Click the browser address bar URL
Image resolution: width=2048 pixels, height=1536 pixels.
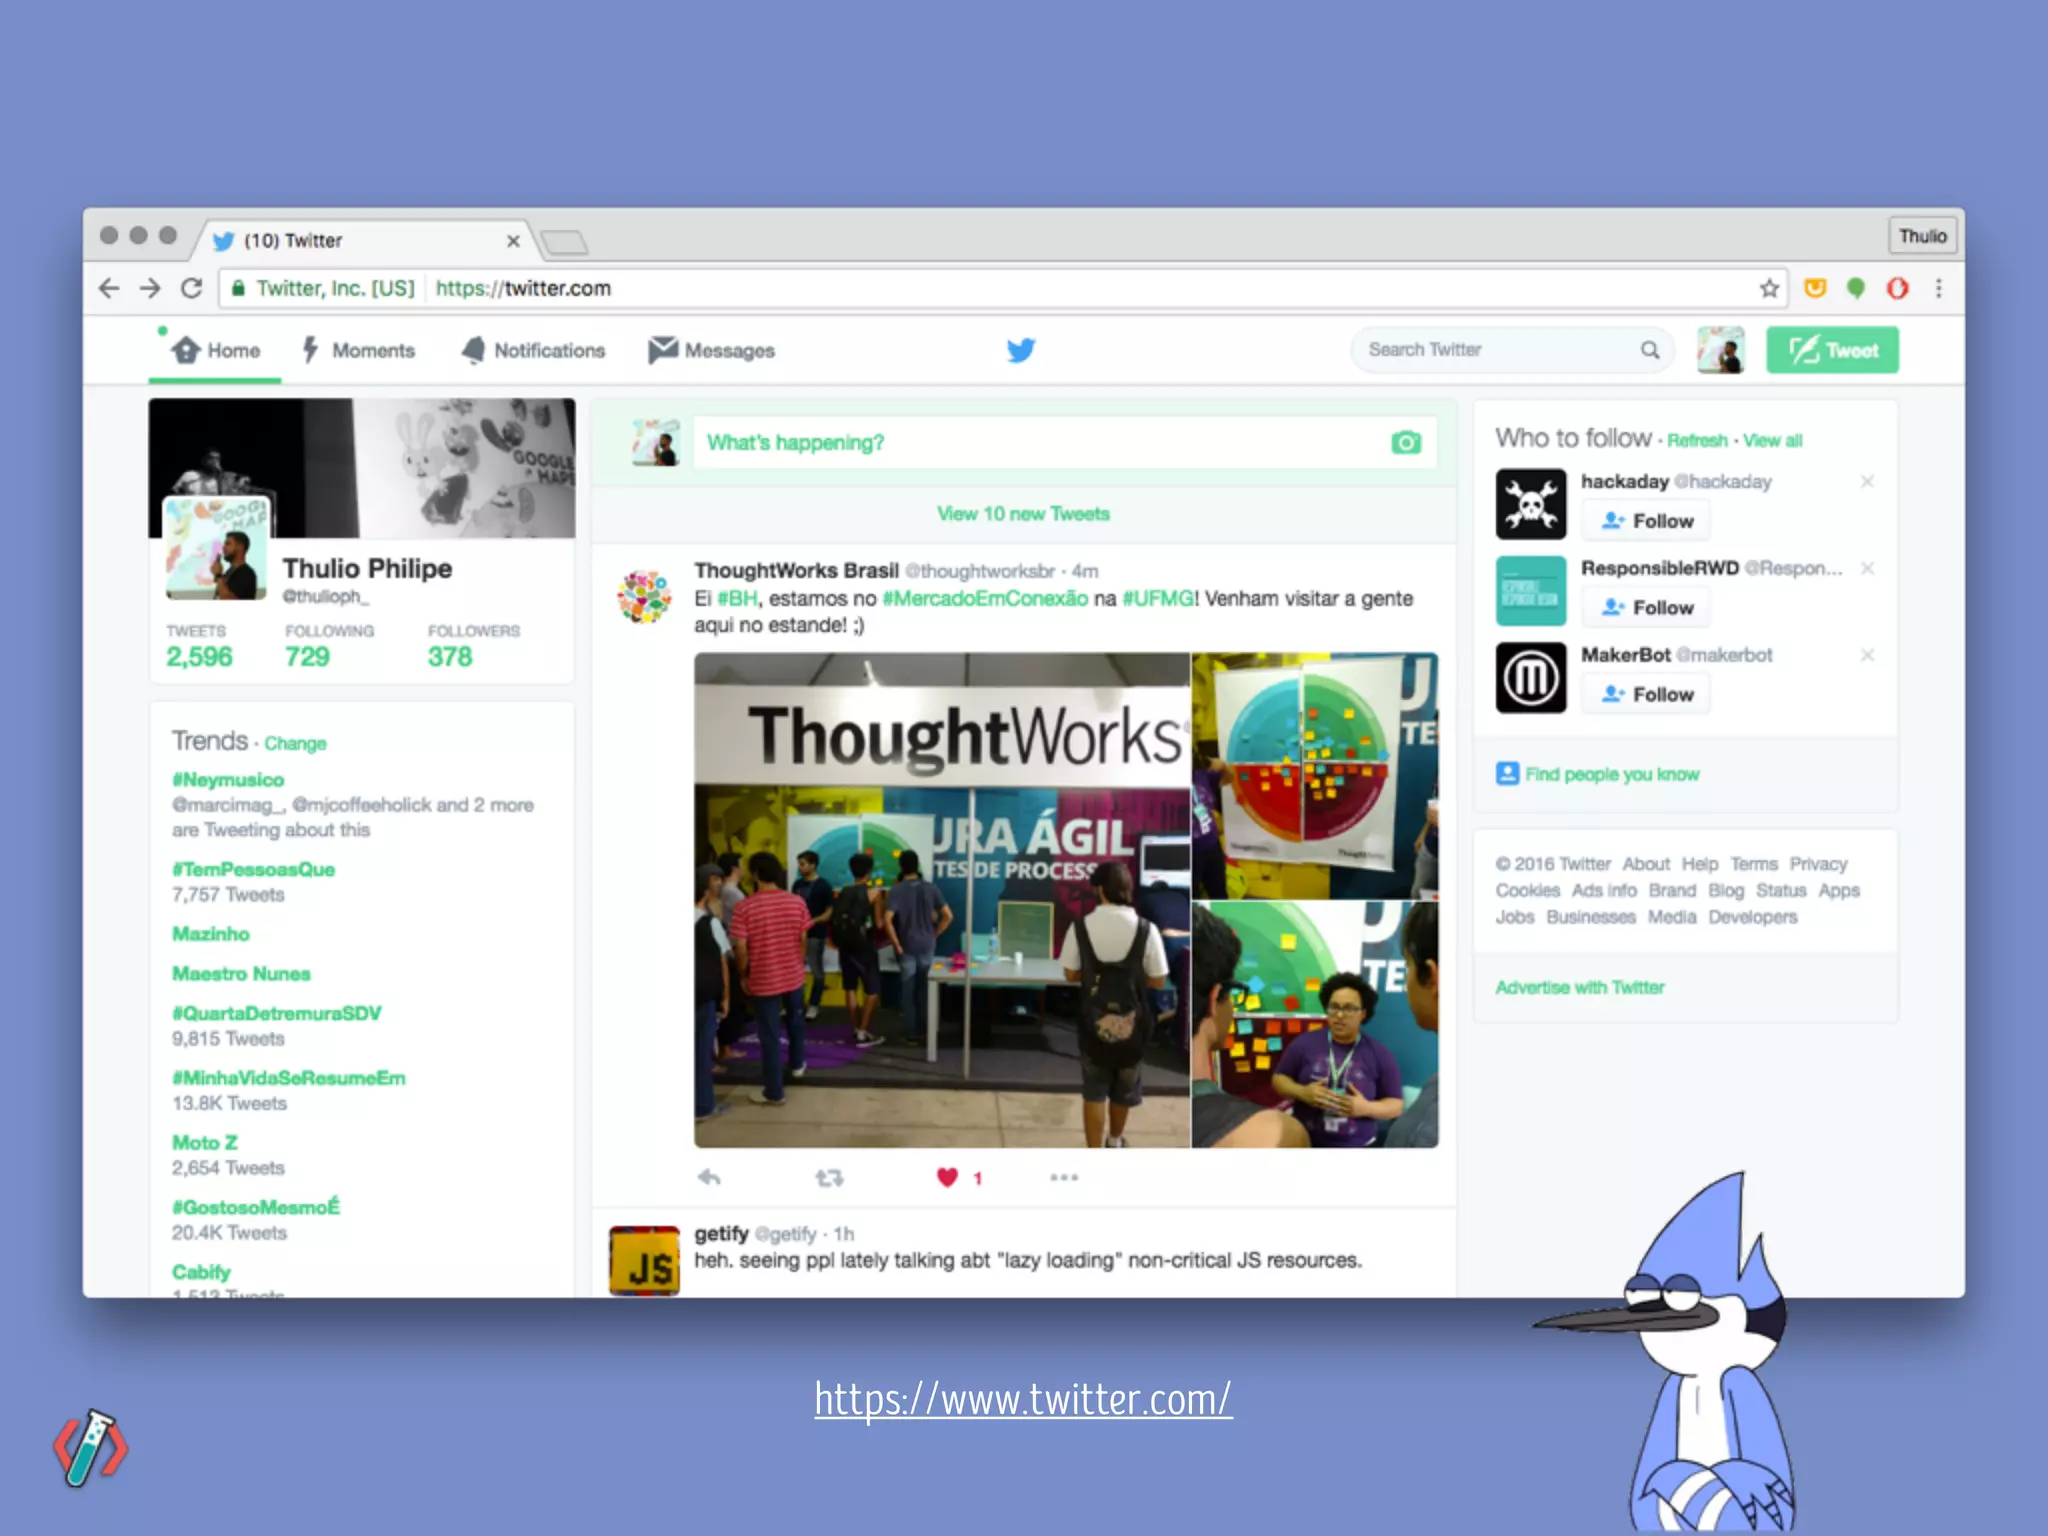523,289
